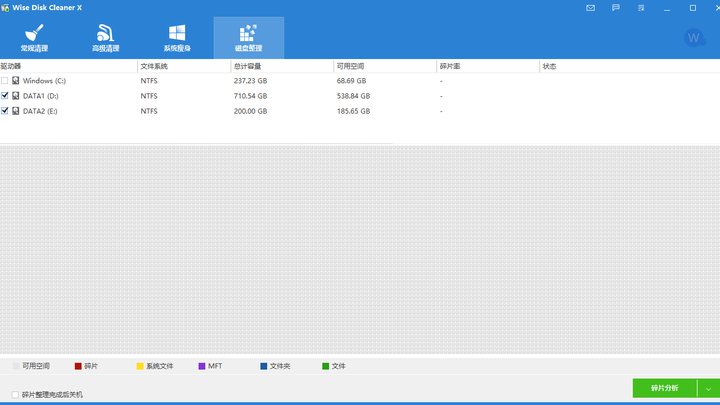Click NTFS in the Windows (C:) row
720x405 pixels.
coord(149,81)
